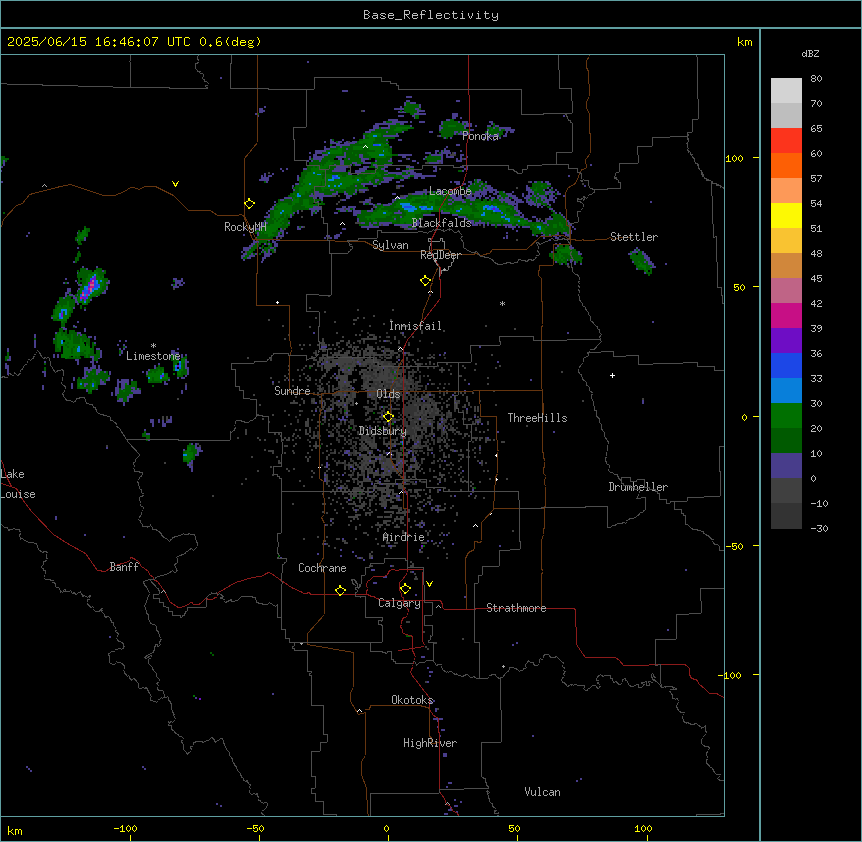Click the Innisfail label

pos(415,326)
